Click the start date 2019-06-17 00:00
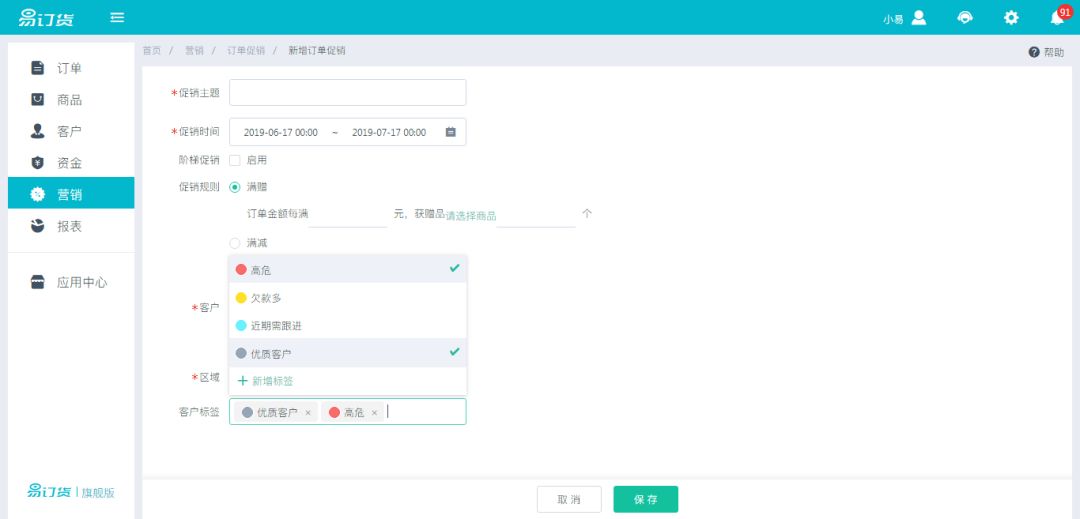The height and width of the screenshot is (519, 1080). [x=280, y=132]
